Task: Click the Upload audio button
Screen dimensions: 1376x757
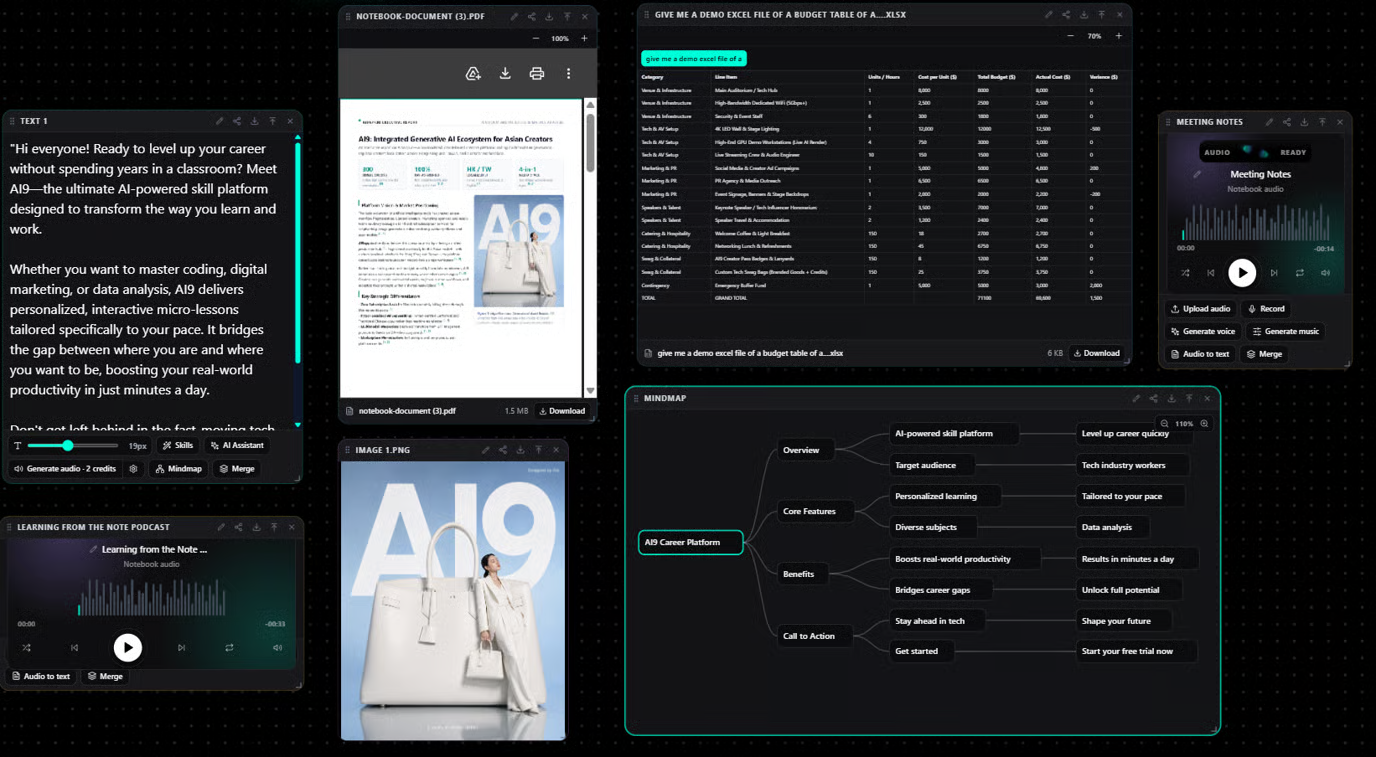Action: pyautogui.click(x=1200, y=309)
